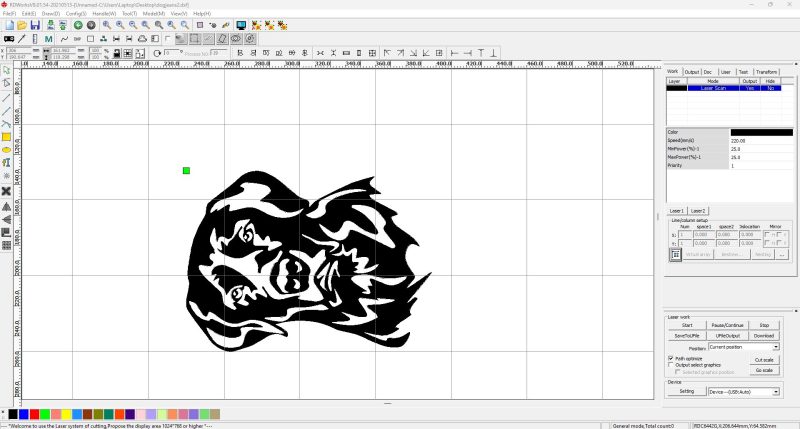Image resolution: width=800 pixels, height=429 pixels.
Task: Select the Laser Scan layer row
Action: click(x=723, y=88)
